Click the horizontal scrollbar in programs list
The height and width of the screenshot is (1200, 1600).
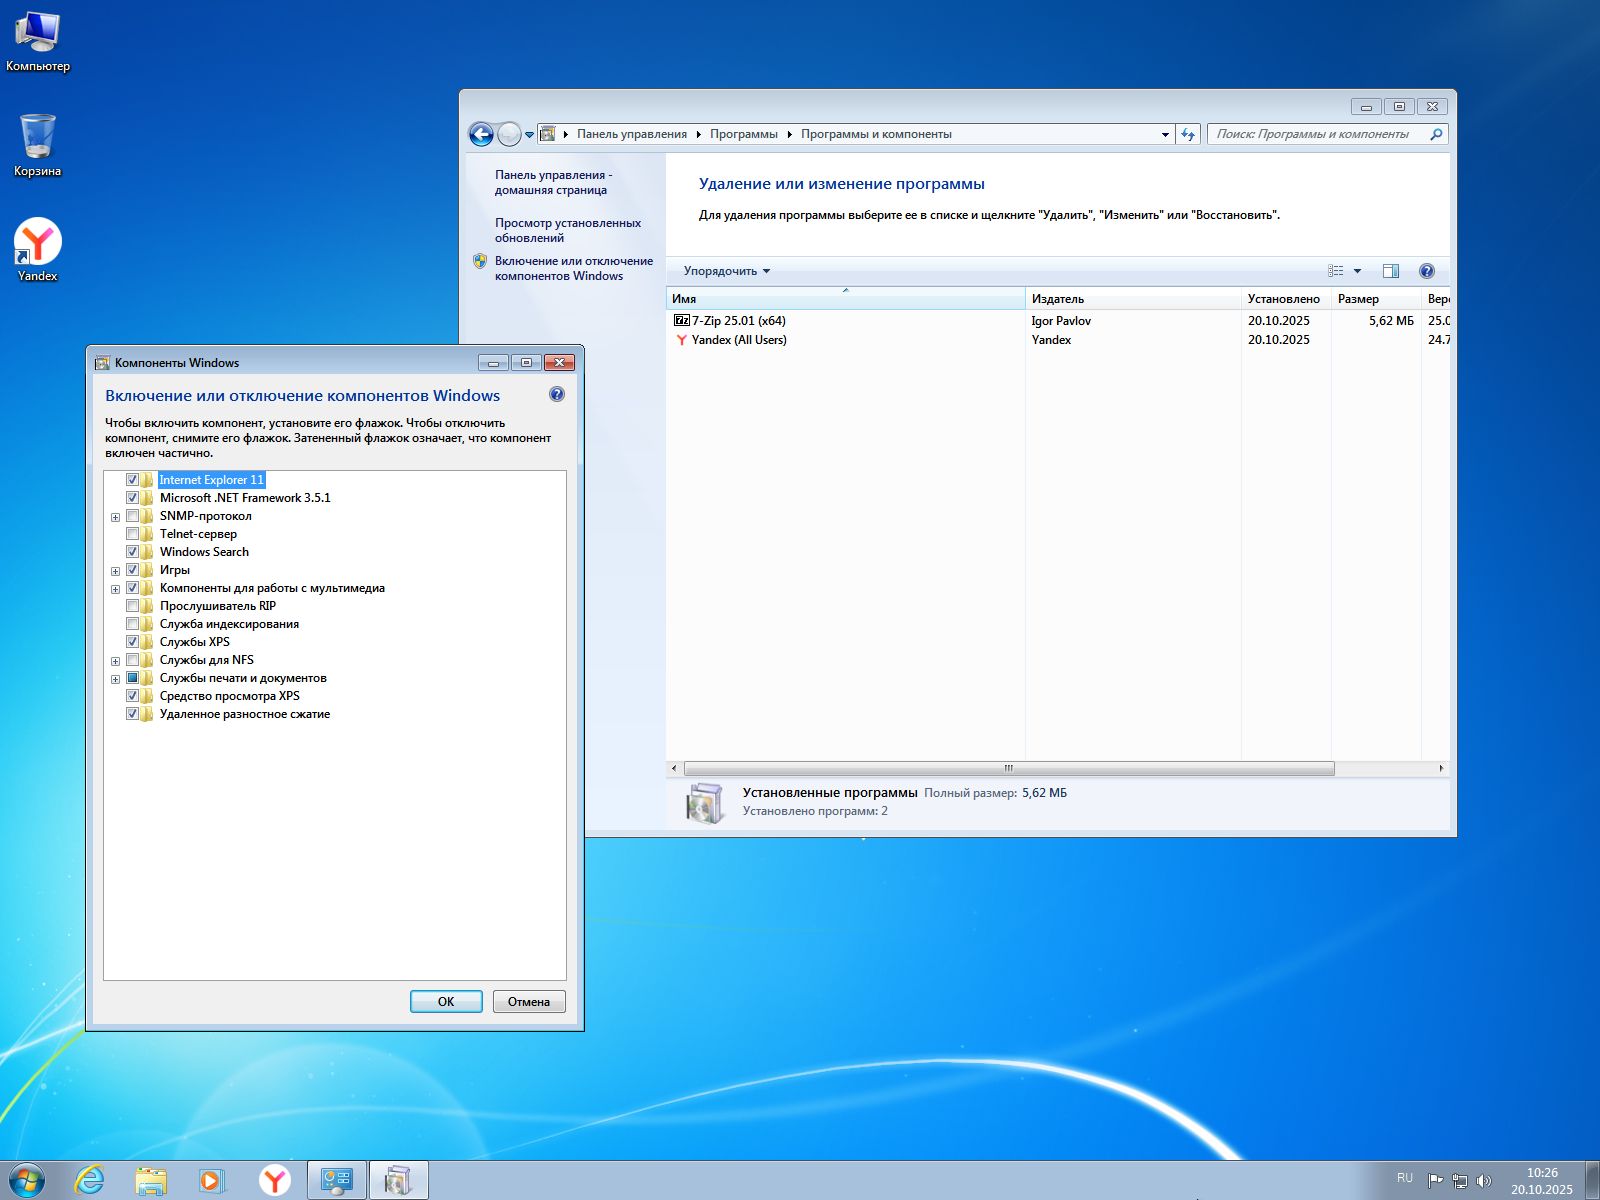tap(1008, 768)
